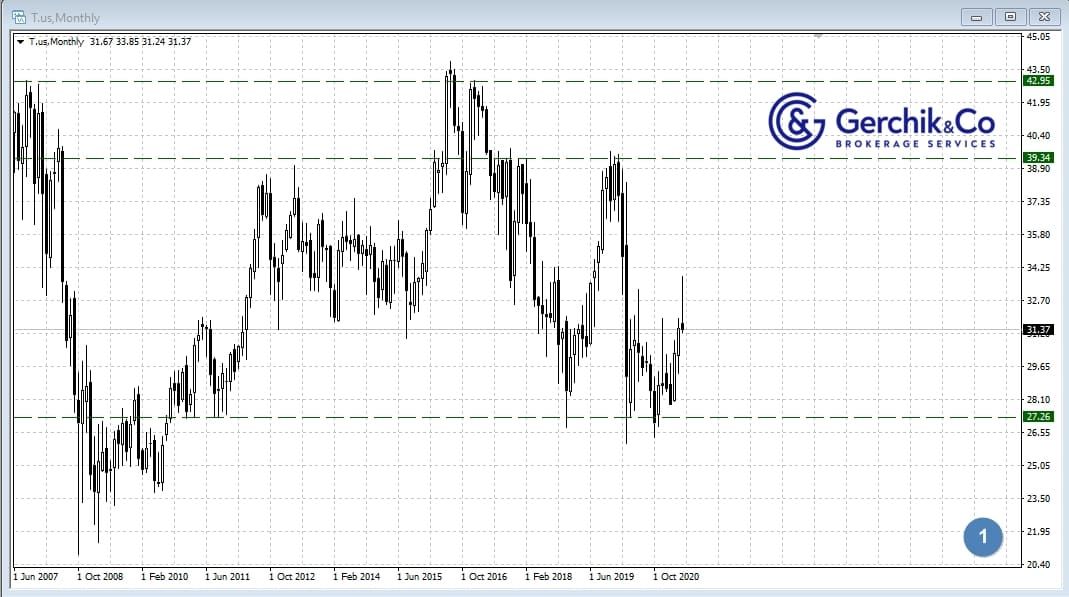This screenshot has width=1069, height=597.
Task: Minimize the T.us Monthly chart window
Action: 977,17
